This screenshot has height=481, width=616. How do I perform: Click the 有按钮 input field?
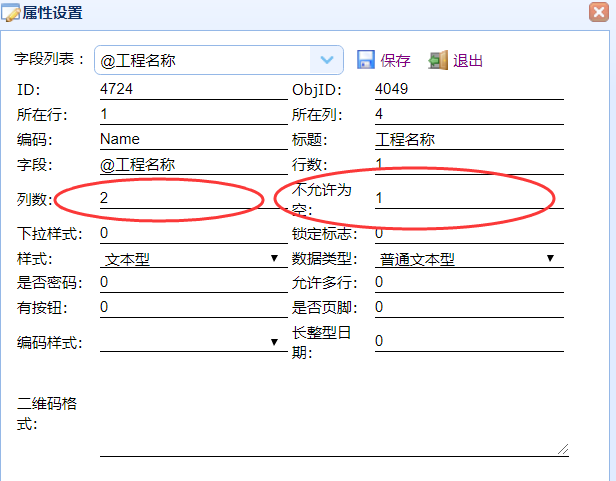pyautogui.click(x=194, y=307)
